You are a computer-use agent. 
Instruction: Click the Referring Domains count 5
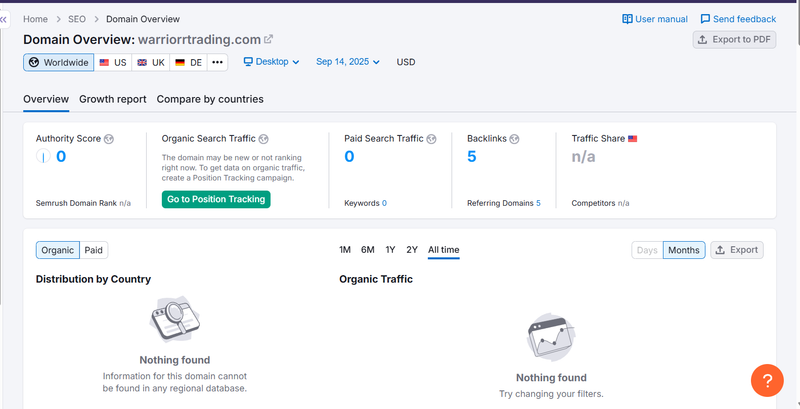(x=538, y=203)
